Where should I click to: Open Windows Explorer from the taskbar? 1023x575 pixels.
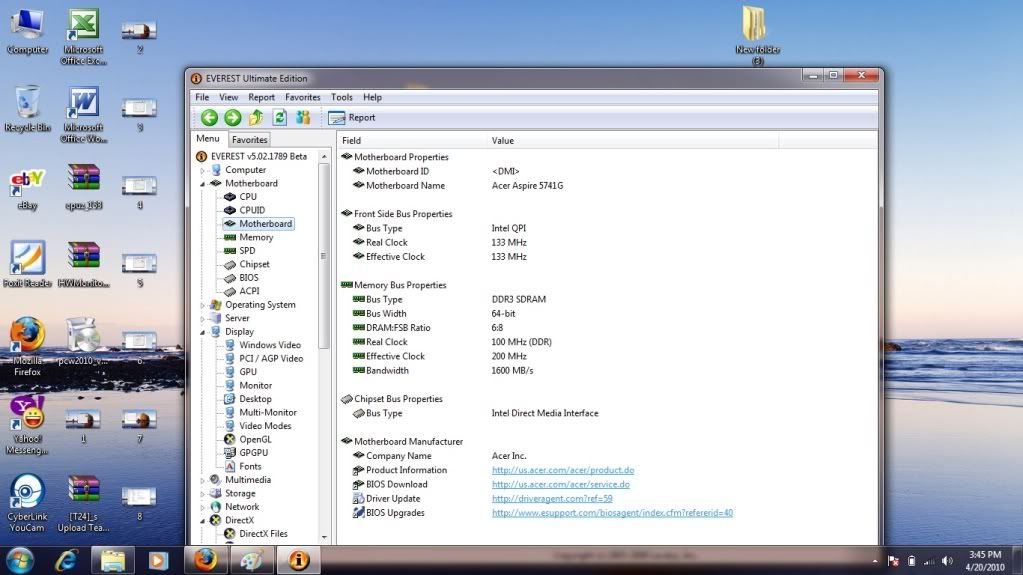pos(112,561)
